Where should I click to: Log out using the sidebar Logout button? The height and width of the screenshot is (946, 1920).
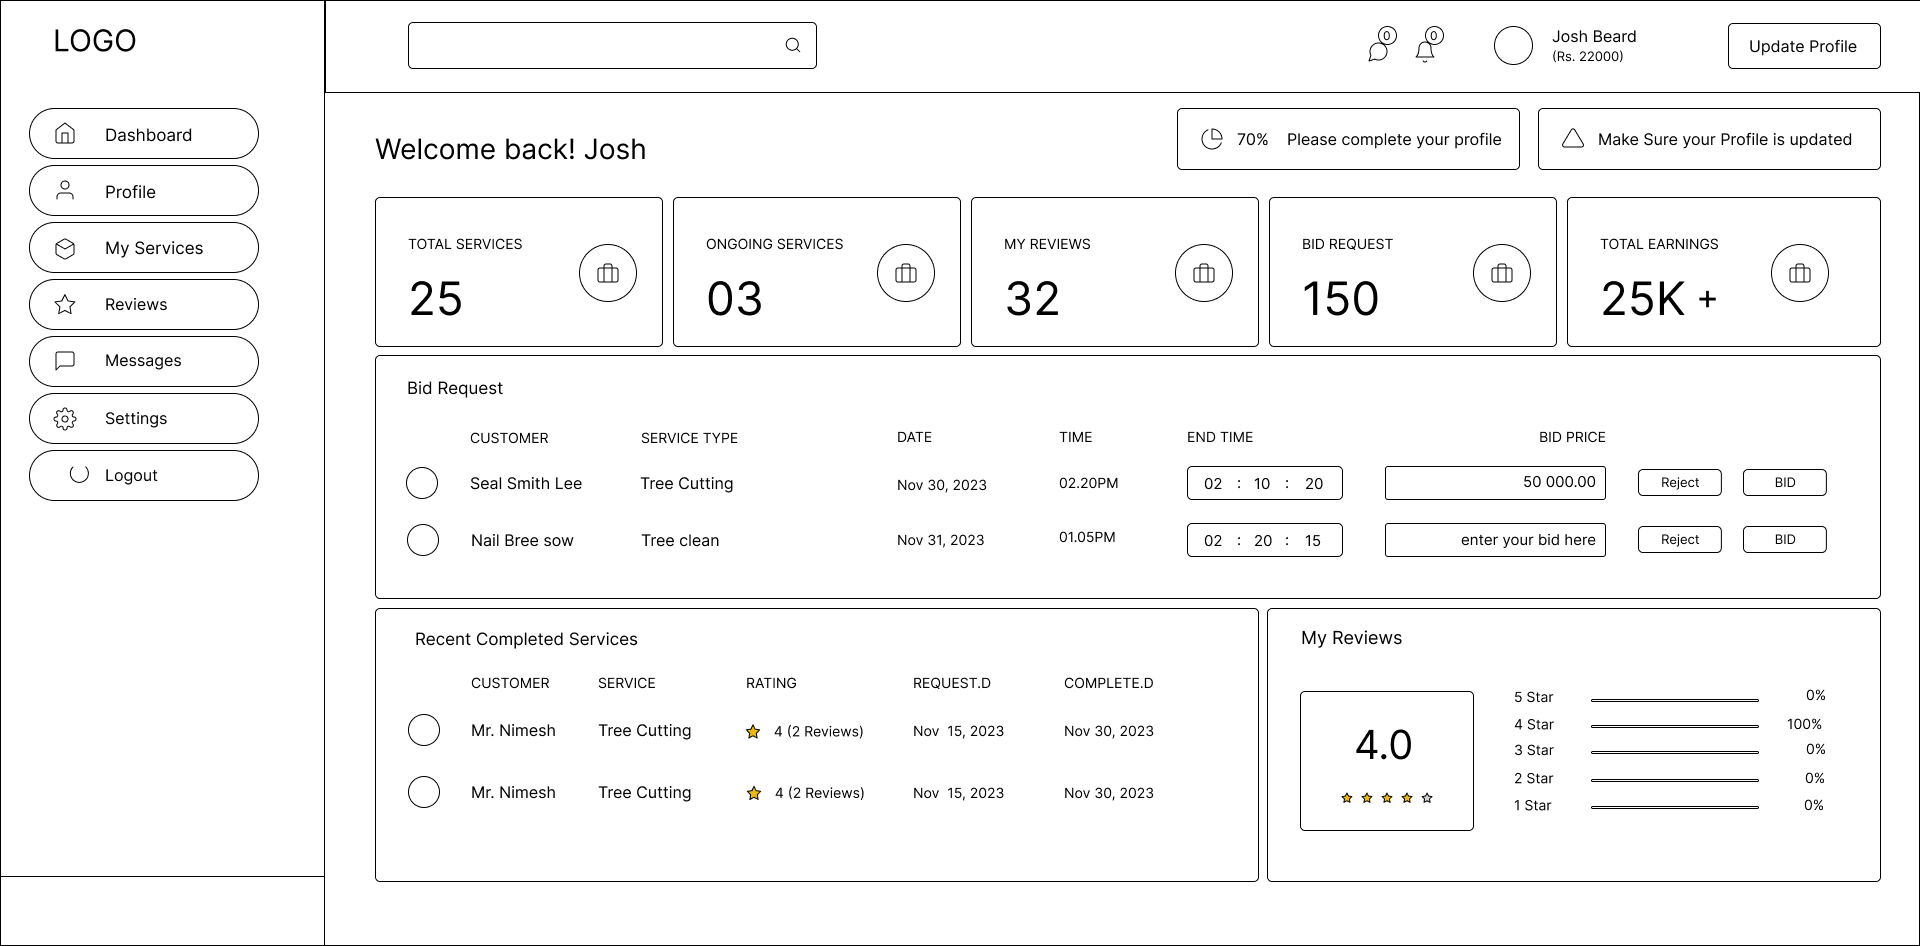pos(144,476)
